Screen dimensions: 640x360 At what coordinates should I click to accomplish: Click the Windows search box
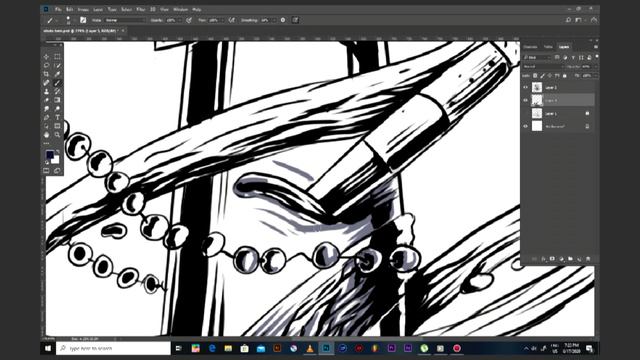coord(113,348)
